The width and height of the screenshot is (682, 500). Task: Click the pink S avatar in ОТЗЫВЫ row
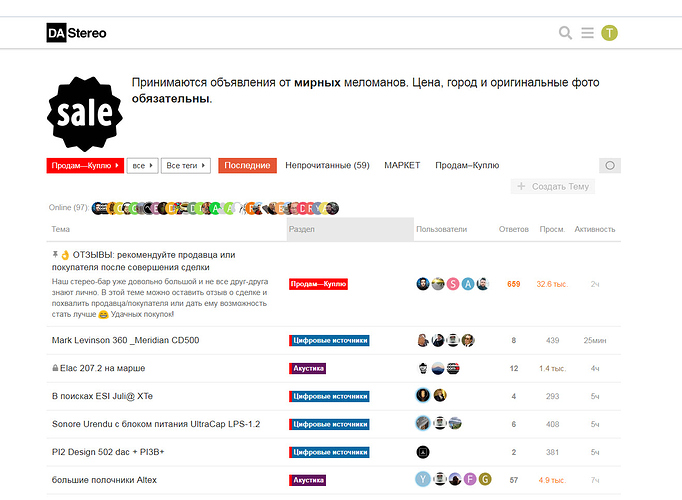(453, 284)
